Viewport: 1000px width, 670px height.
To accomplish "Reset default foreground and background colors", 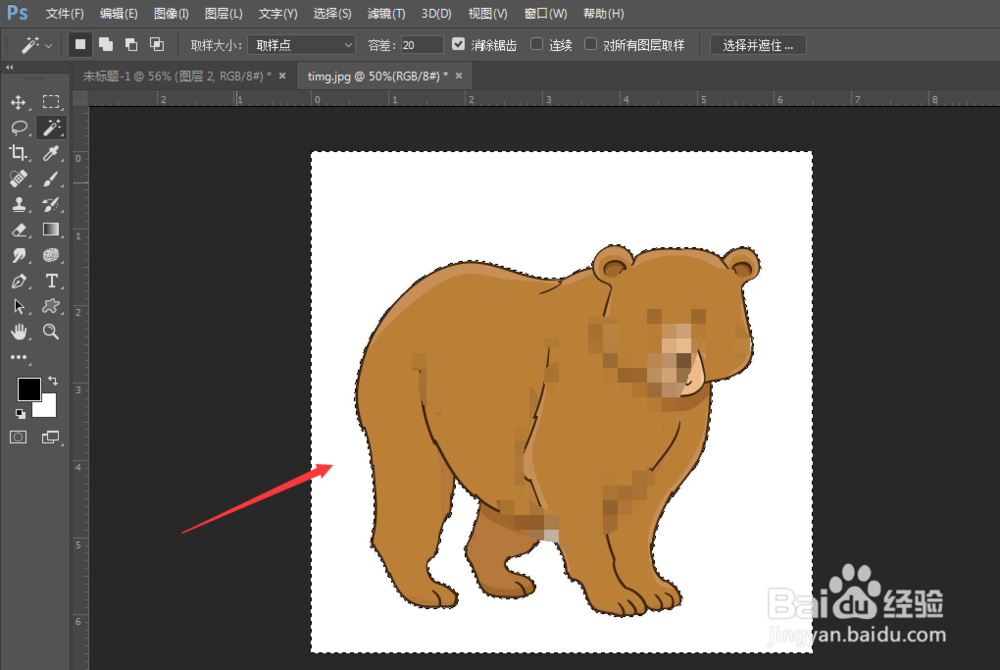I will 20,414.
